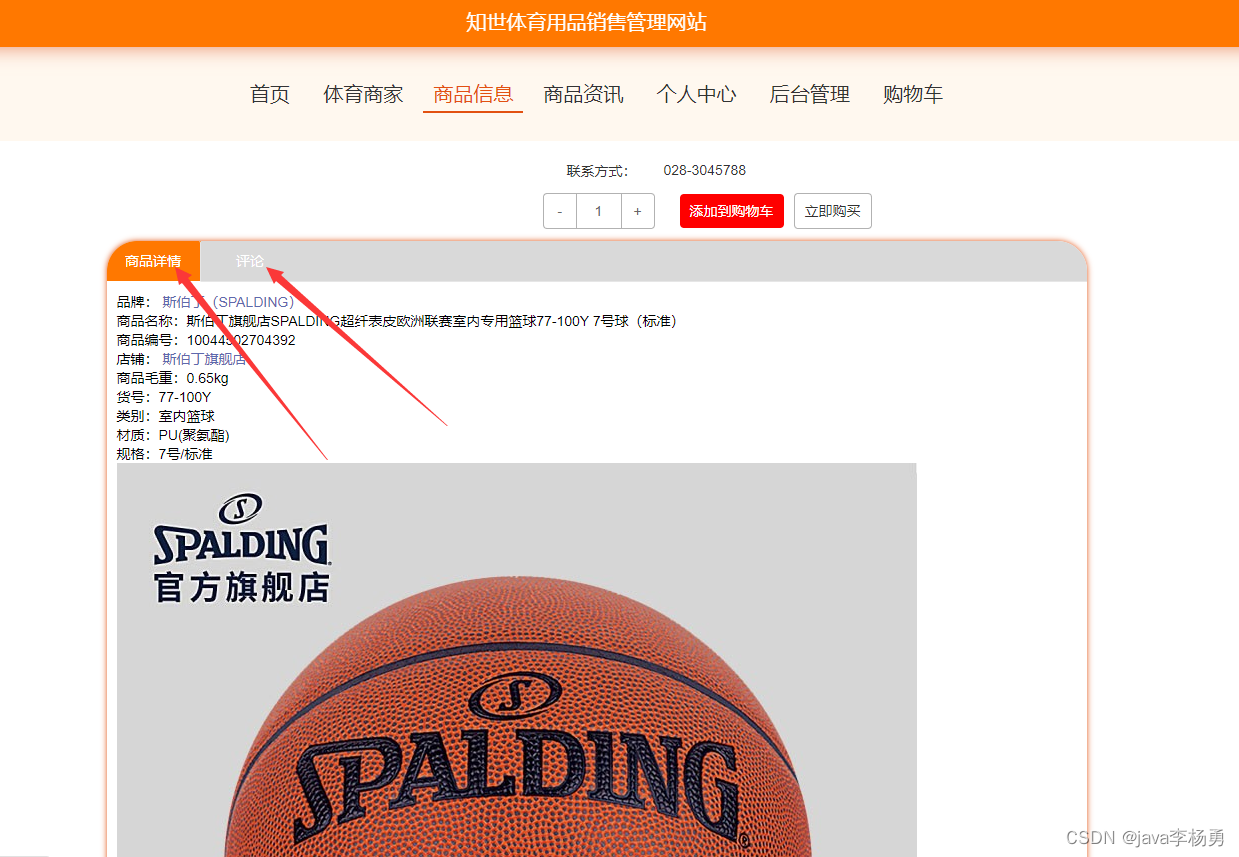The image size is (1239, 857).
Task: Decrease quantity with the minus button
Action: coord(560,211)
